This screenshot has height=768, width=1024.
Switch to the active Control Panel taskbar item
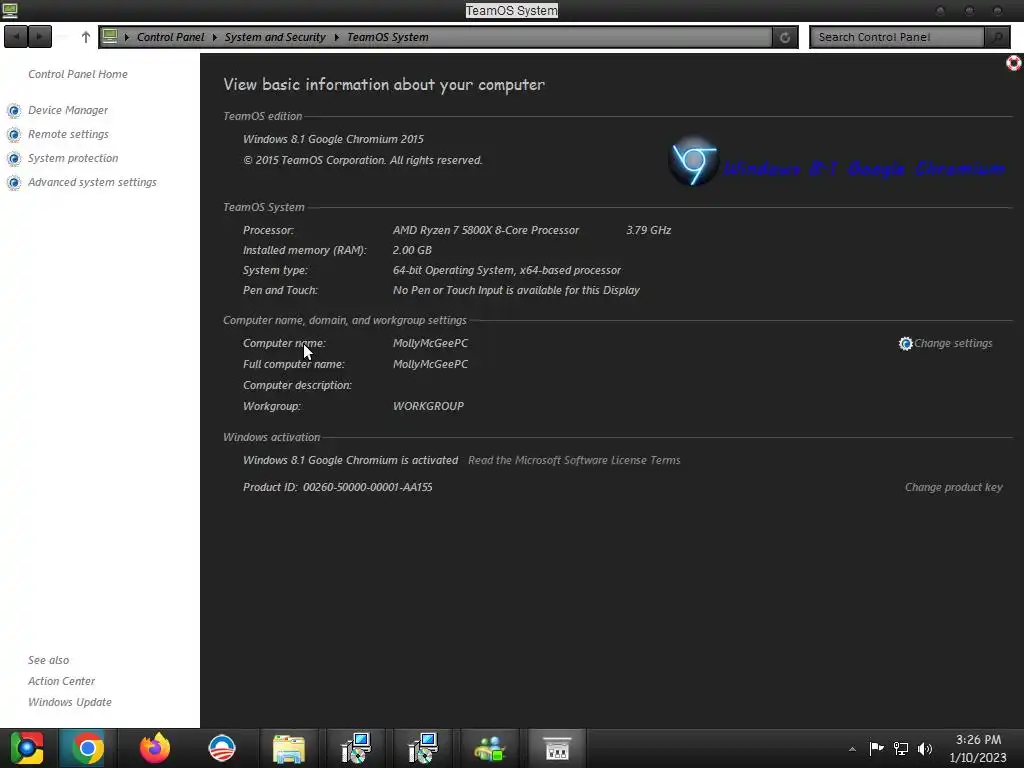tap(557, 748)
